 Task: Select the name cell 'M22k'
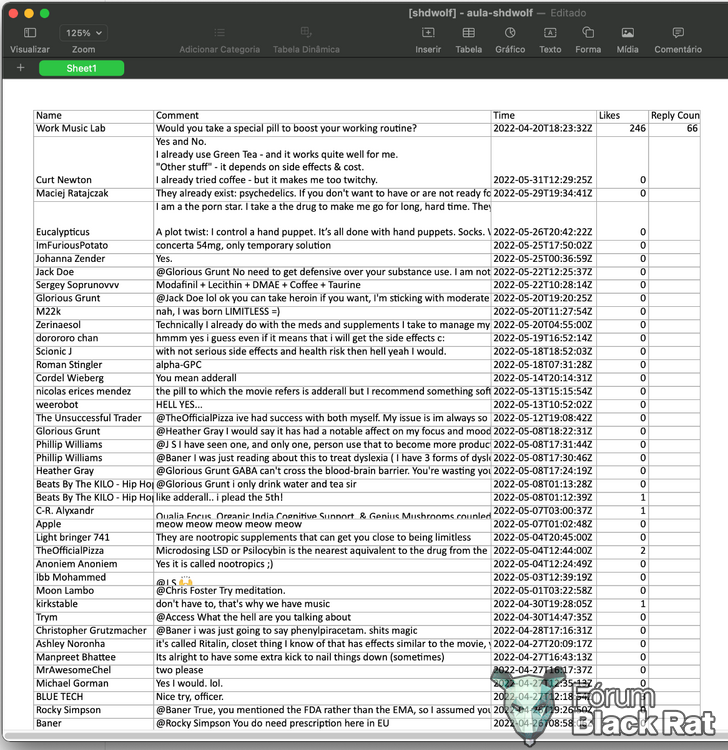pos(93,312)
